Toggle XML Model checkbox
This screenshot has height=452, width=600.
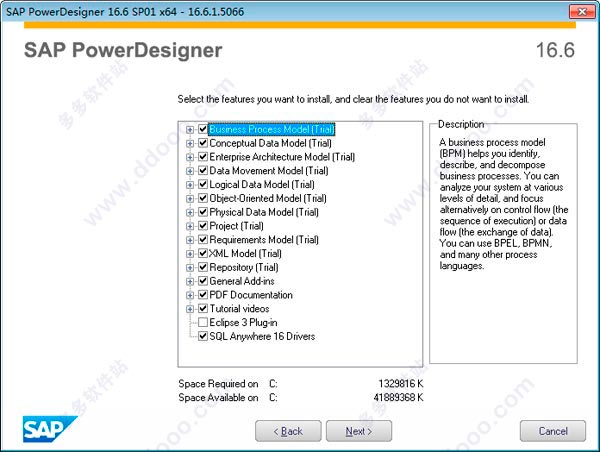tap(203, 253)
